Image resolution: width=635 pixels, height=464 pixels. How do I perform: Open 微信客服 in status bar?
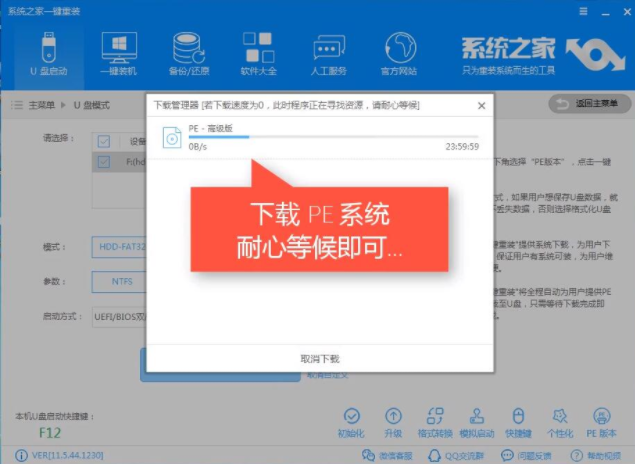[387, 455]
